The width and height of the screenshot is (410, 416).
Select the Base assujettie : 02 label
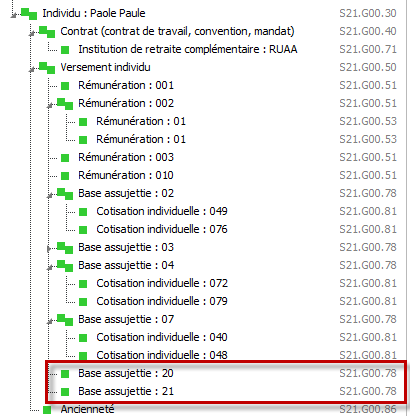tap(126, 193)
